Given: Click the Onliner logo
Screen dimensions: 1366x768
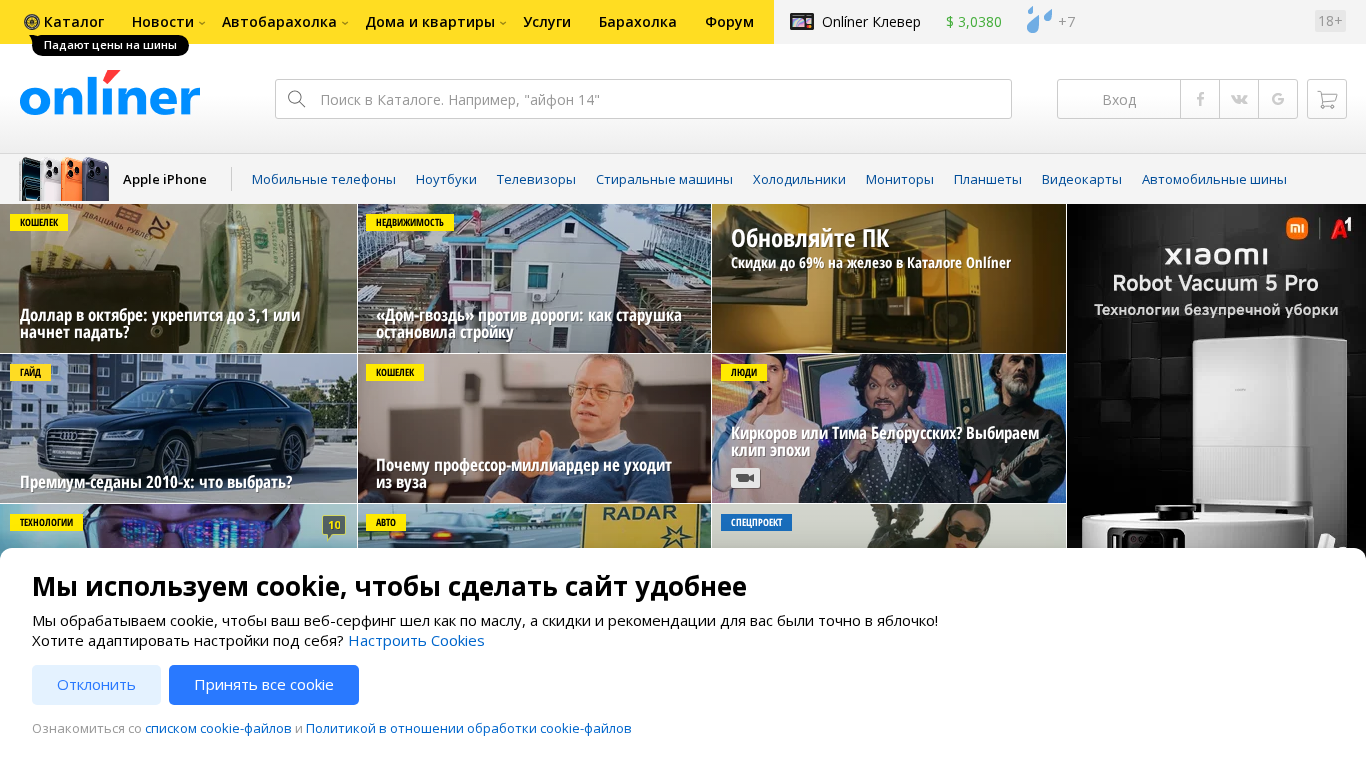Looking at the screenshot, I should pos(110,94).
